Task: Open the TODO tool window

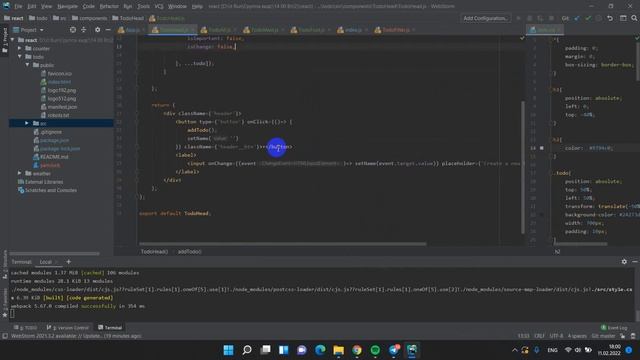Action: pos(25,328)
